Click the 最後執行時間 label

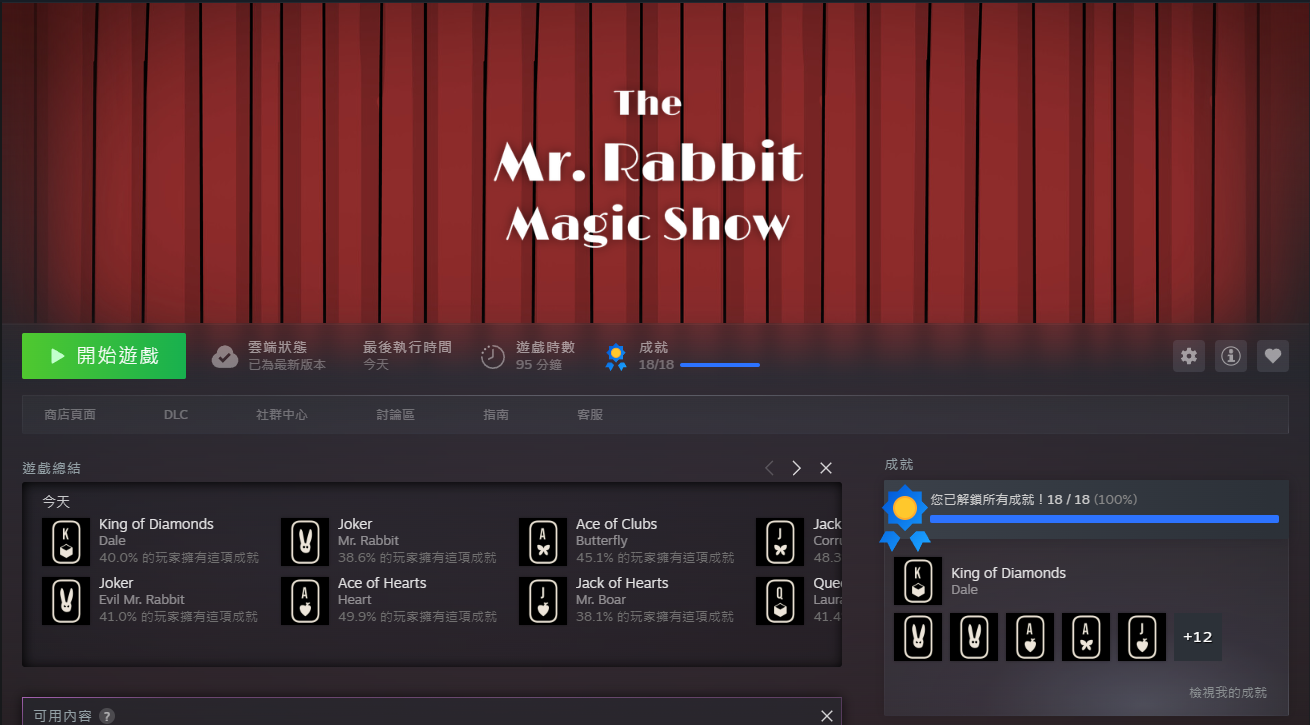click(x=407, y=347)
